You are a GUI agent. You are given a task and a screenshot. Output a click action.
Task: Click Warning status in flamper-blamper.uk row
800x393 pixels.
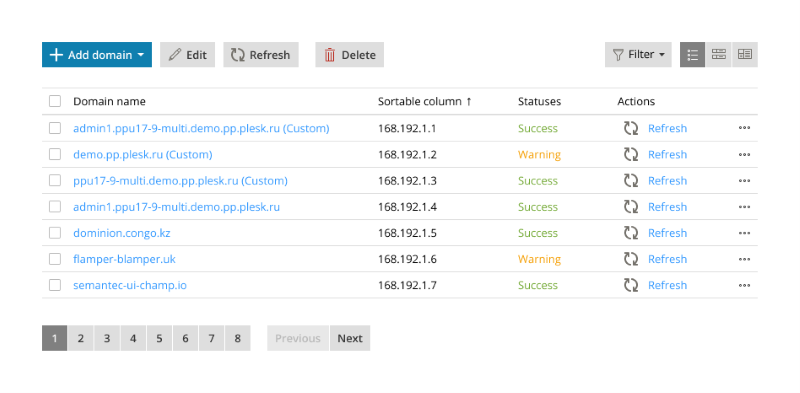pyautogui.click(x=539, y=259)
